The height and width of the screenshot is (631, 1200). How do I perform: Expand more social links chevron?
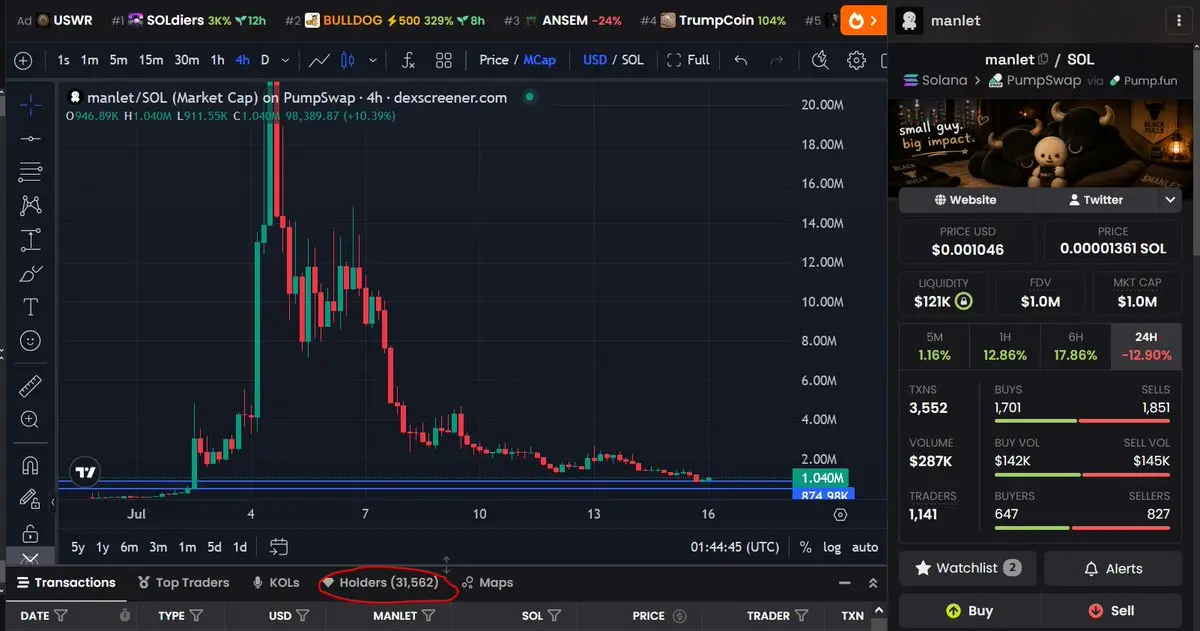point(1171,200)
